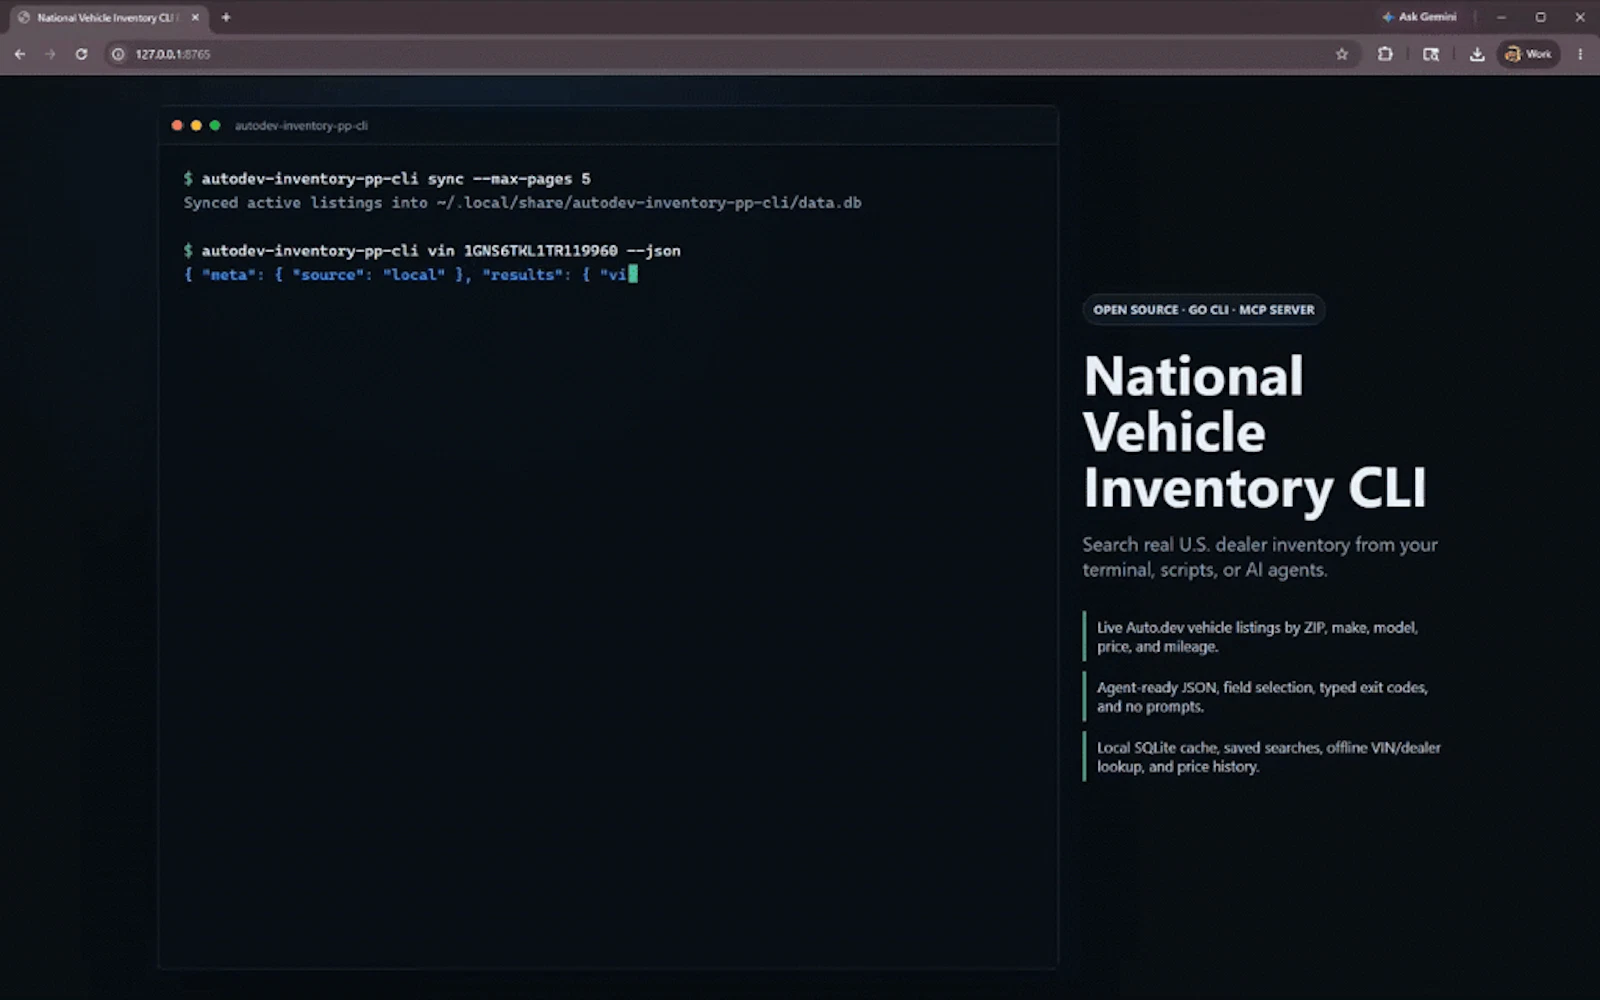View site information icon in address bar
The width and height of the screenshot is (1600, 1000).
tap(118, 54)
